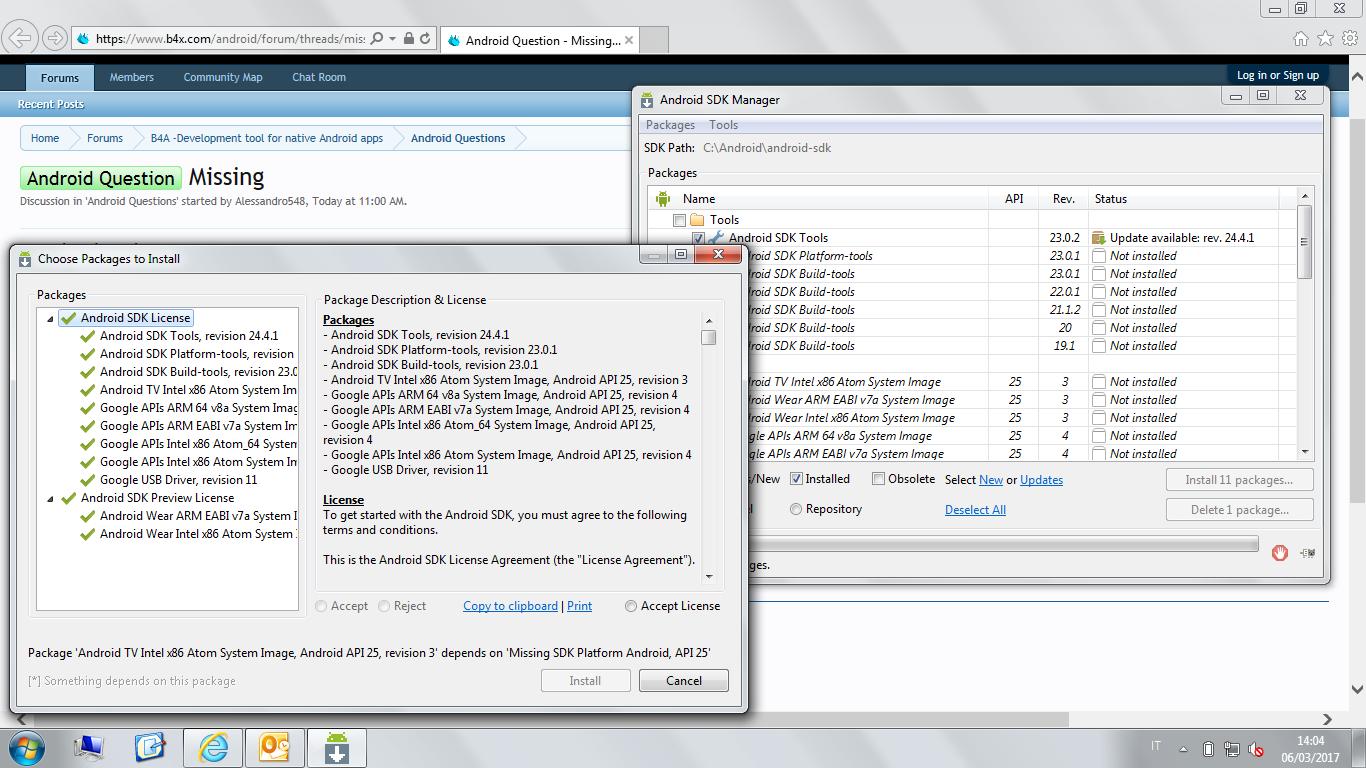Open the computer icon on the taskbar

[x=89, y=748]
